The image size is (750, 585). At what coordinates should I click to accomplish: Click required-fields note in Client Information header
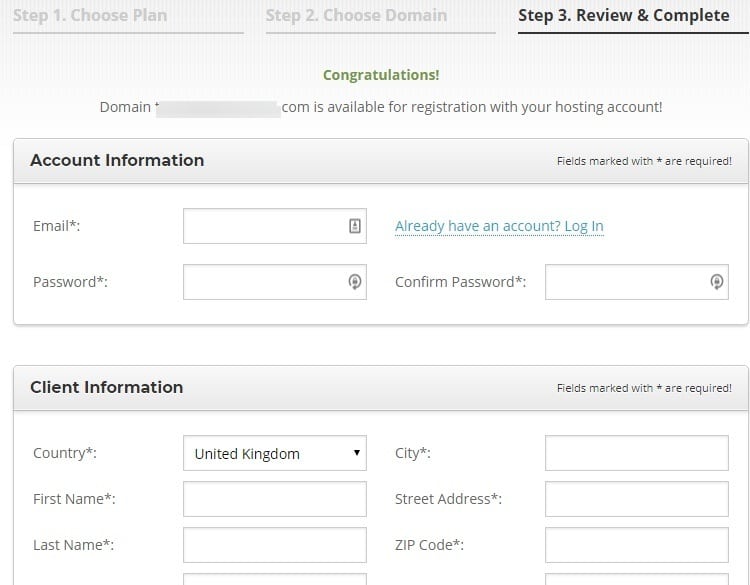point(644,388)
